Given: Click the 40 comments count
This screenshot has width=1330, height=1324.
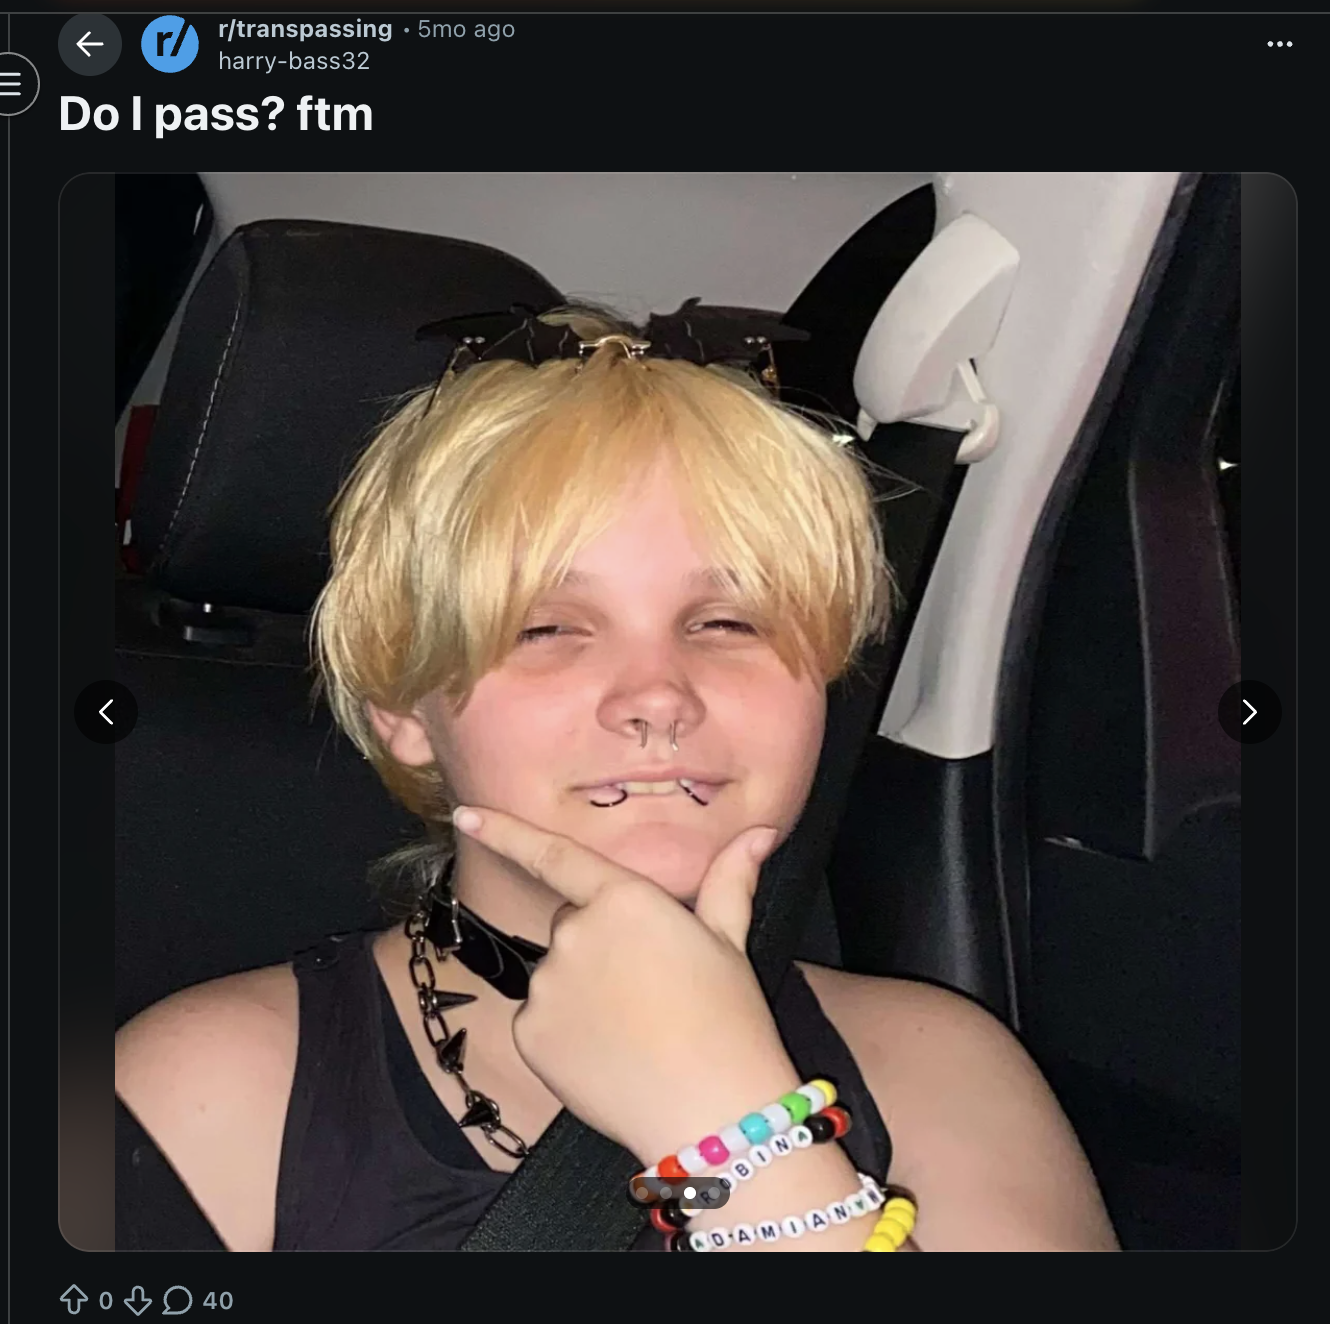Looking at the screenshot, I should tap(218, 1300).
